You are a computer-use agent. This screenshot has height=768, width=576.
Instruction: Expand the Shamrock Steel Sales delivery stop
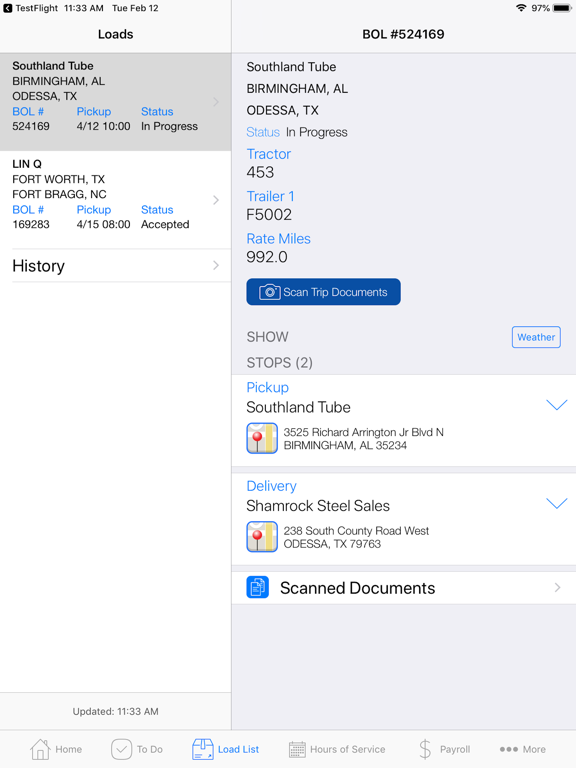click(x=557, y=503)
